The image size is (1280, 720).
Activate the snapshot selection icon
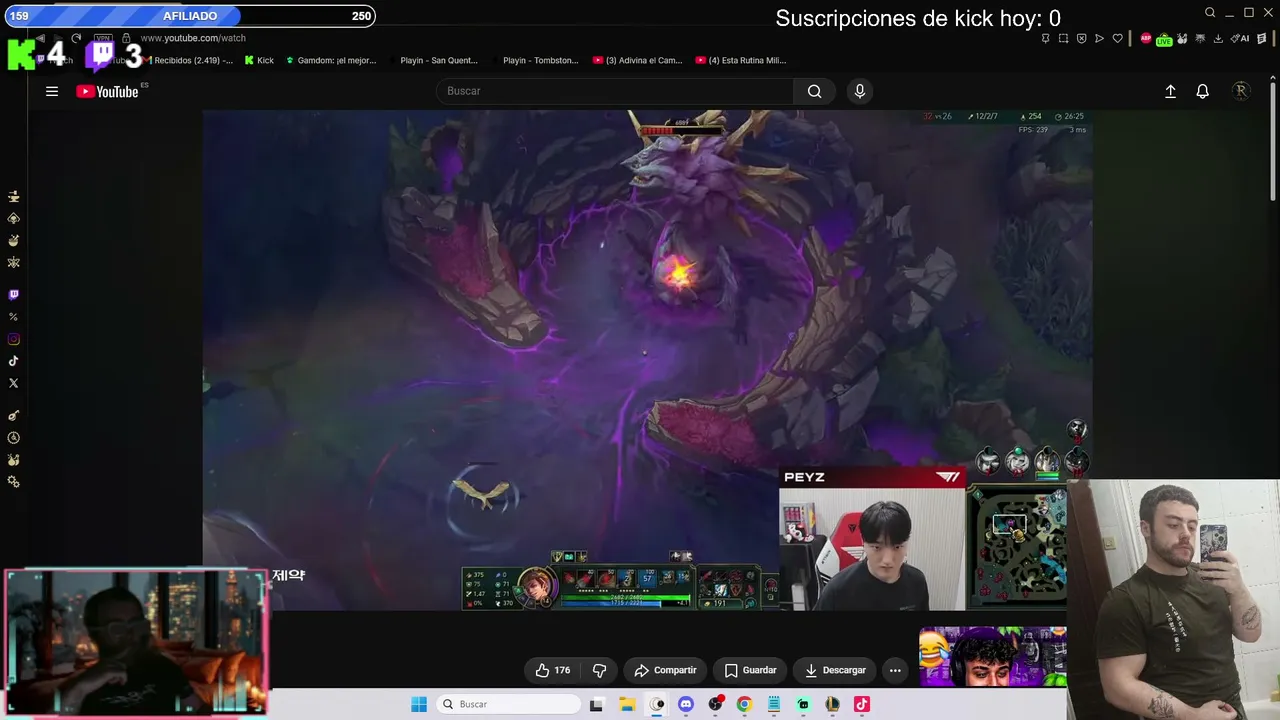(x=1064, y=38)
